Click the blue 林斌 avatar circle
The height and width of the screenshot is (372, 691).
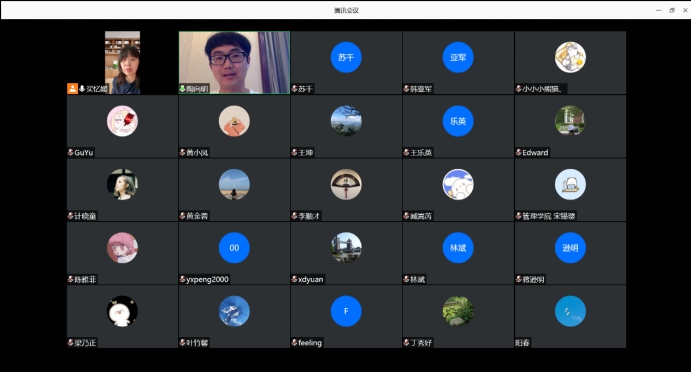coord(458,248)
